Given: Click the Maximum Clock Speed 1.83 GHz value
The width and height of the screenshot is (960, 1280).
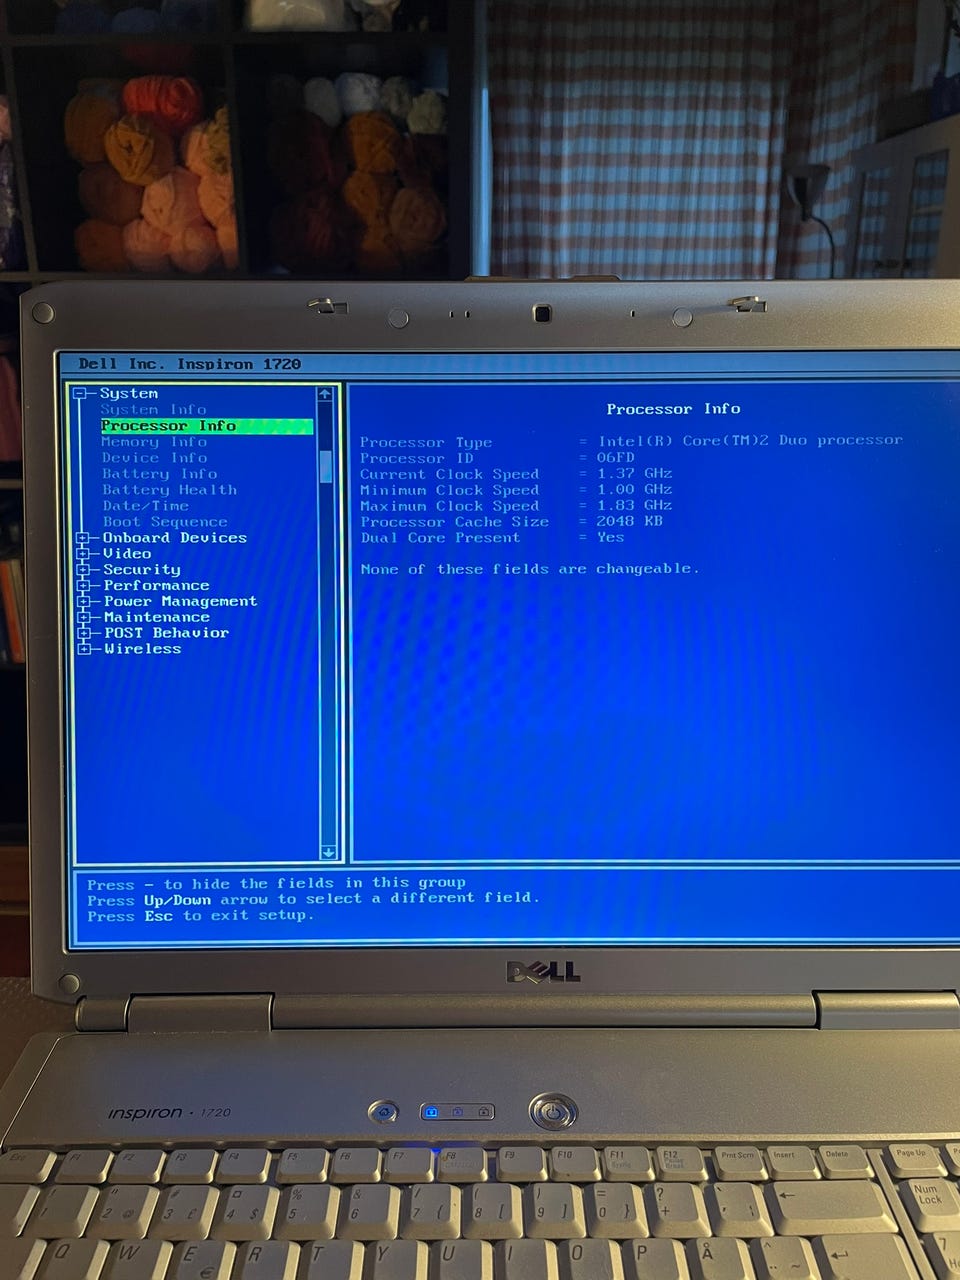Looking at the screenshot, I should pos(634,505).
